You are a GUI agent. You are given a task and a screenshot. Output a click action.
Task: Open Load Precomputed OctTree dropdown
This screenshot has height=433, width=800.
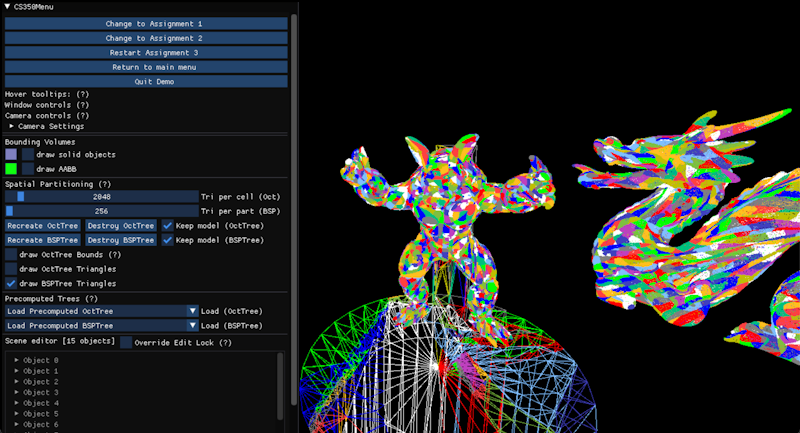click(102, 311)
